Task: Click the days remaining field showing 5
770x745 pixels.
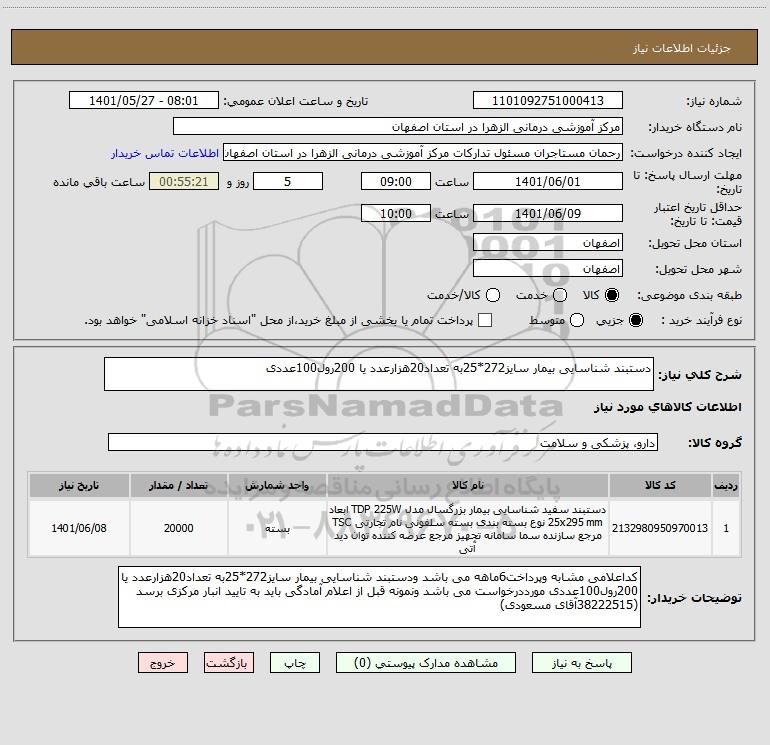Action: pyautogui.click(x=288, y=181)
